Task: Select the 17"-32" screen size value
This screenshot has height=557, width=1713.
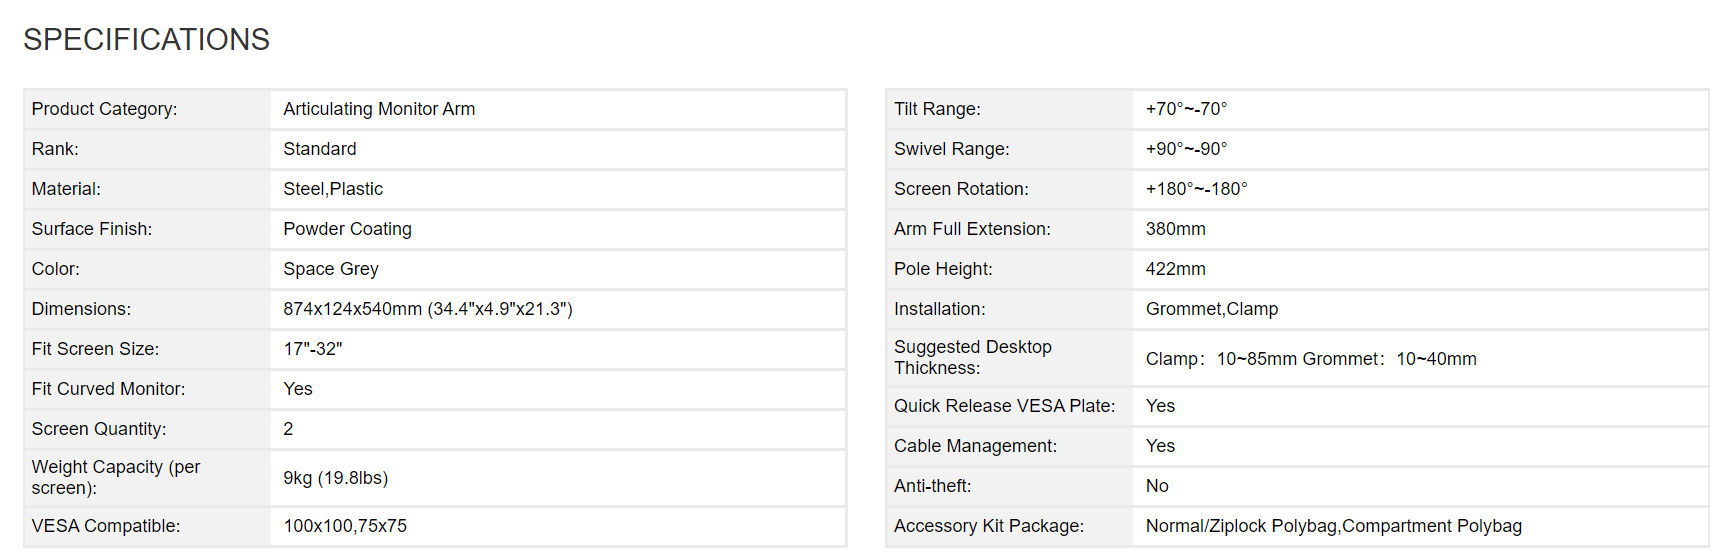Action: pos(312,349)
